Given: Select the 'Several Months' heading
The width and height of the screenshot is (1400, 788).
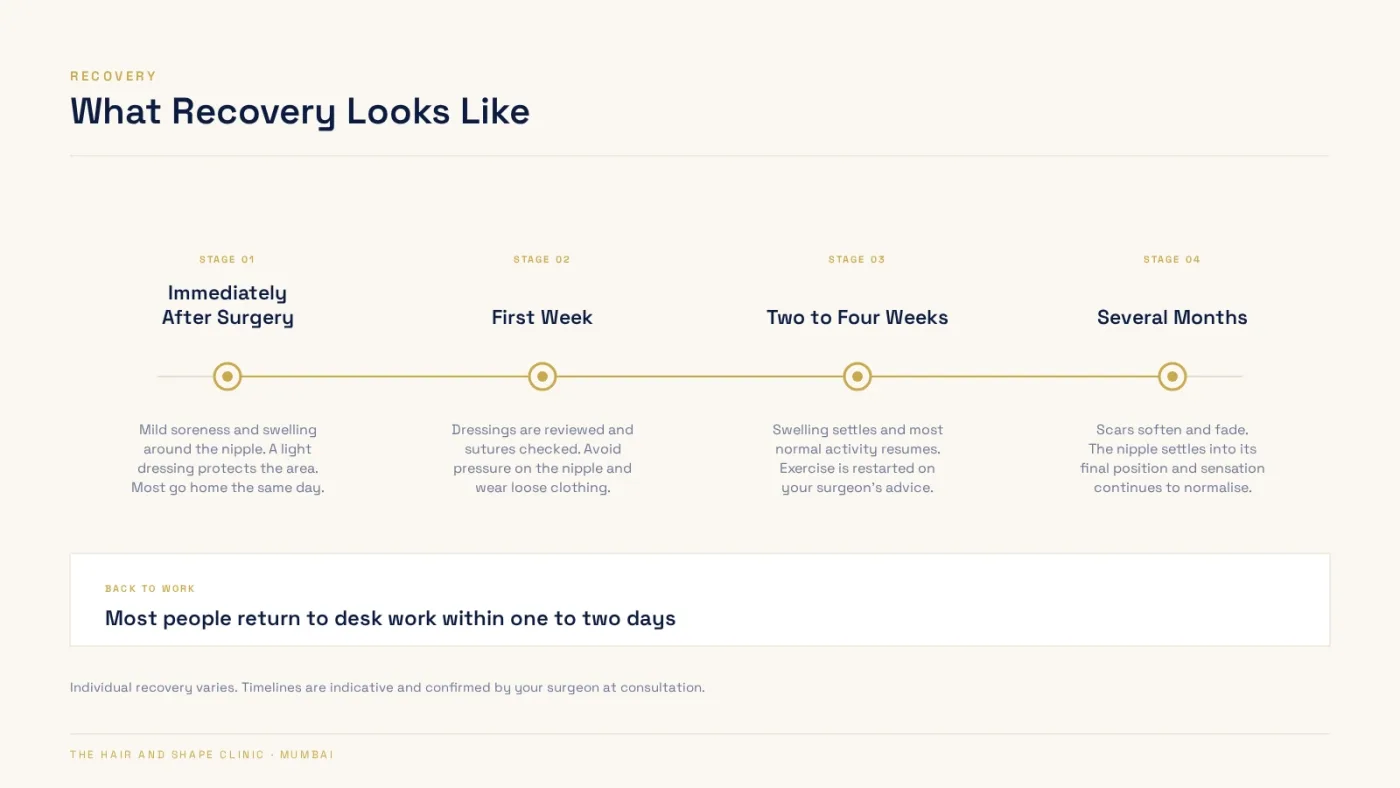Looking at the screenshot, I should (x=1172, y=317).
